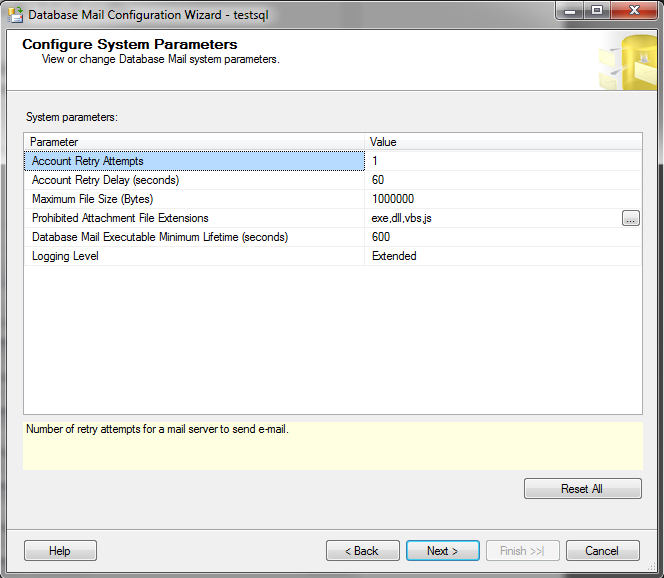This screenshot has width=664, height=578.
Task: Edit the Account Retry Attempts value 1
Action: [503, 161]
